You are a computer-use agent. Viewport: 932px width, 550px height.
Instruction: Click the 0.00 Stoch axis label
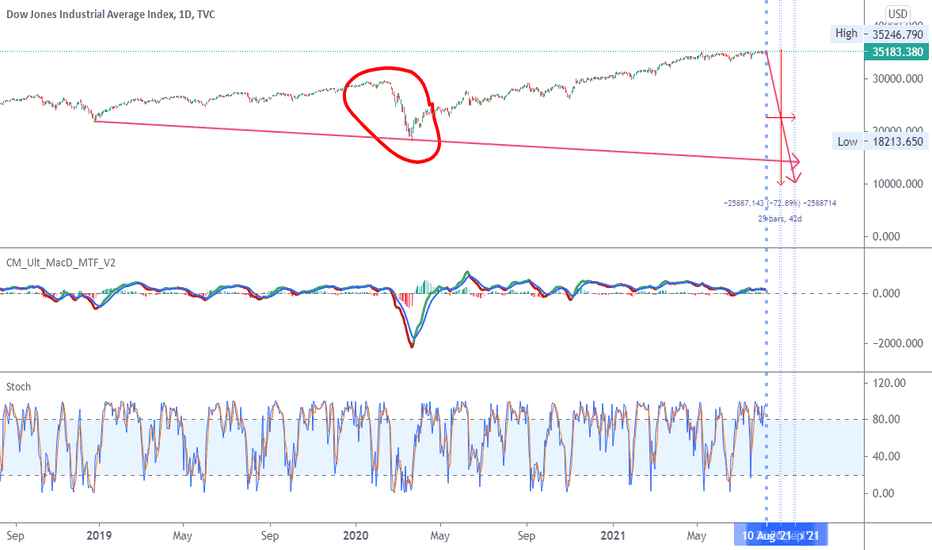coord(883,493)
